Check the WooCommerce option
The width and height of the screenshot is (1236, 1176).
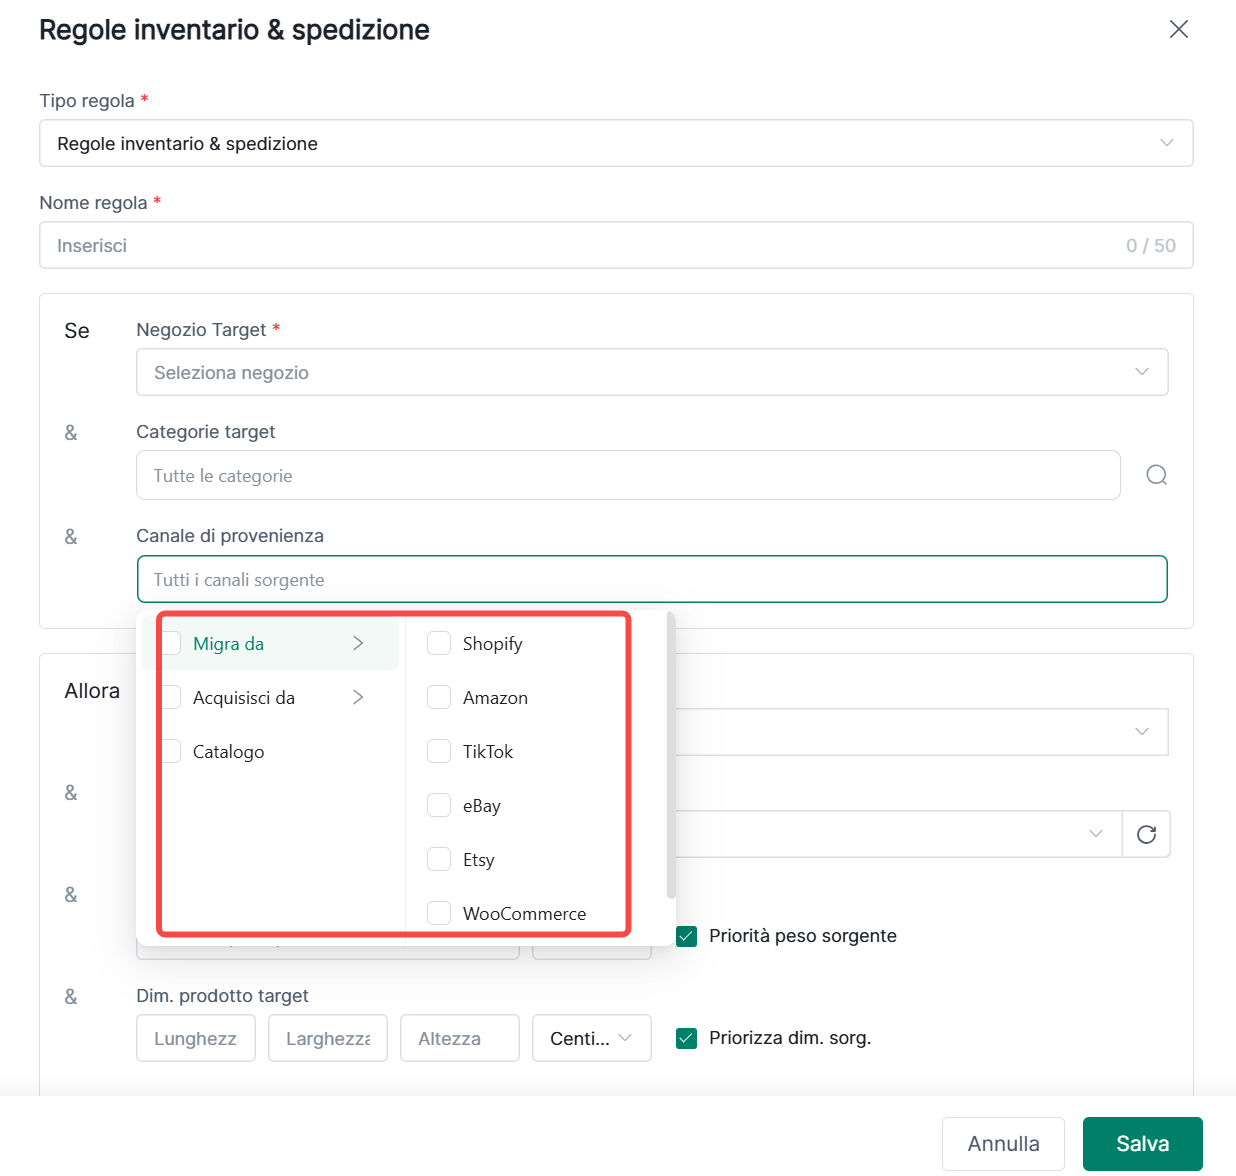pyautogui.click(x=439, y=913)
